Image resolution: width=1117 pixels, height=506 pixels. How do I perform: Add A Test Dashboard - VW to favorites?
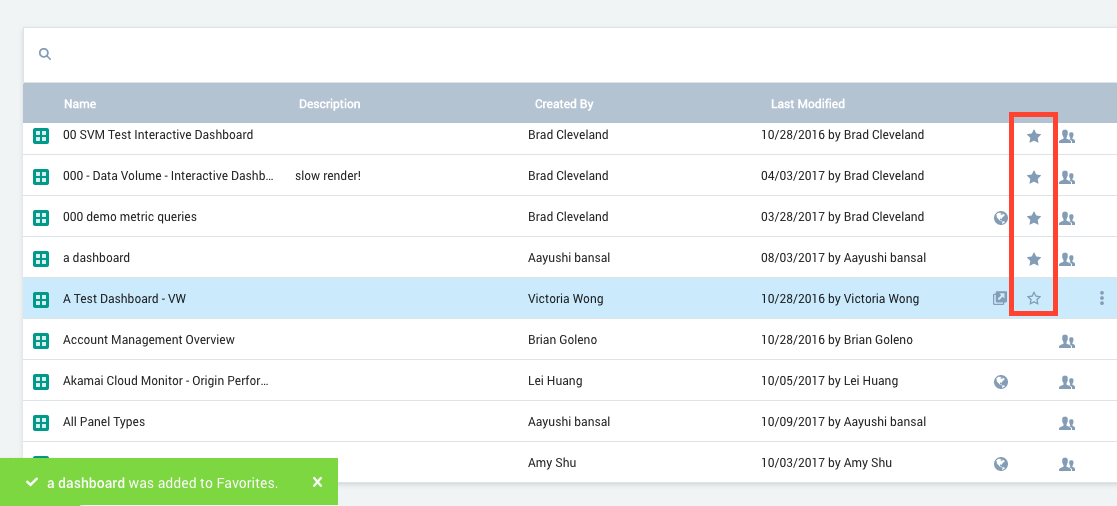tap(1034, 298)
